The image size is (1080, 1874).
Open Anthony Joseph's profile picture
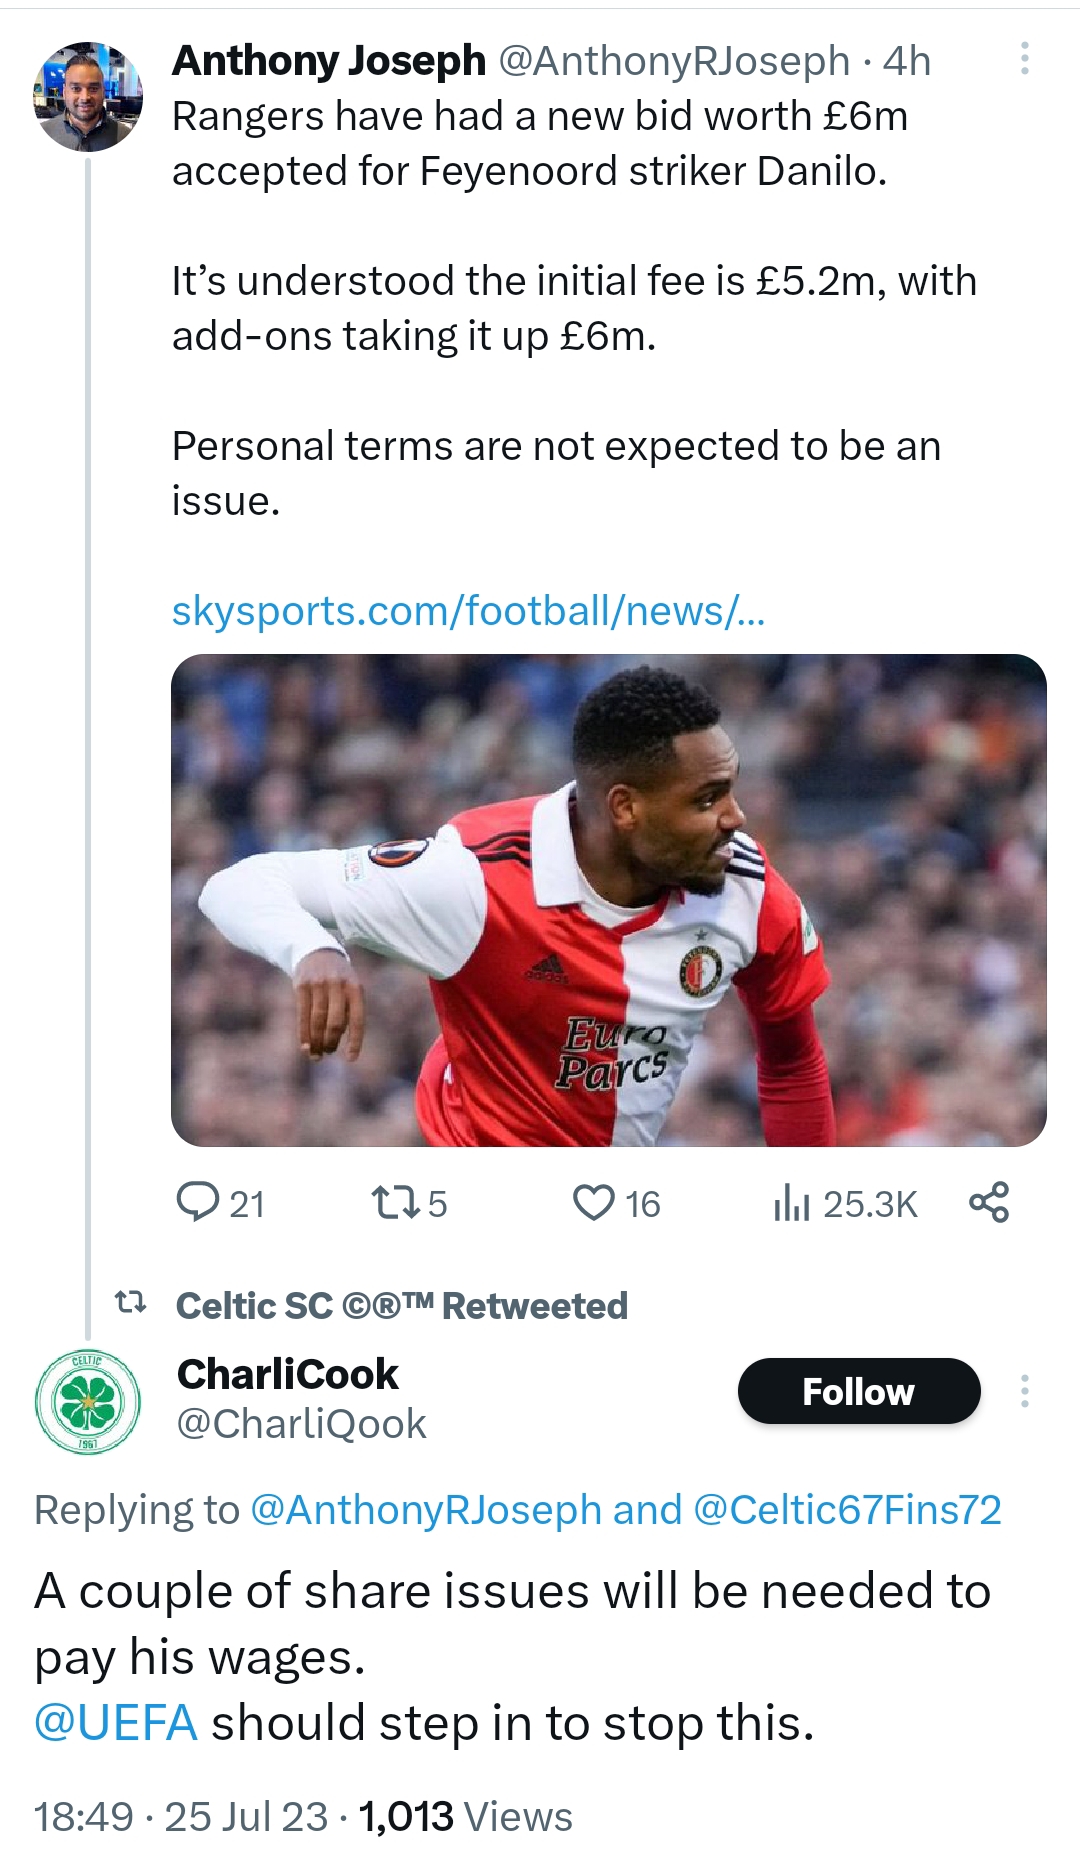click(x=88, y=97)
